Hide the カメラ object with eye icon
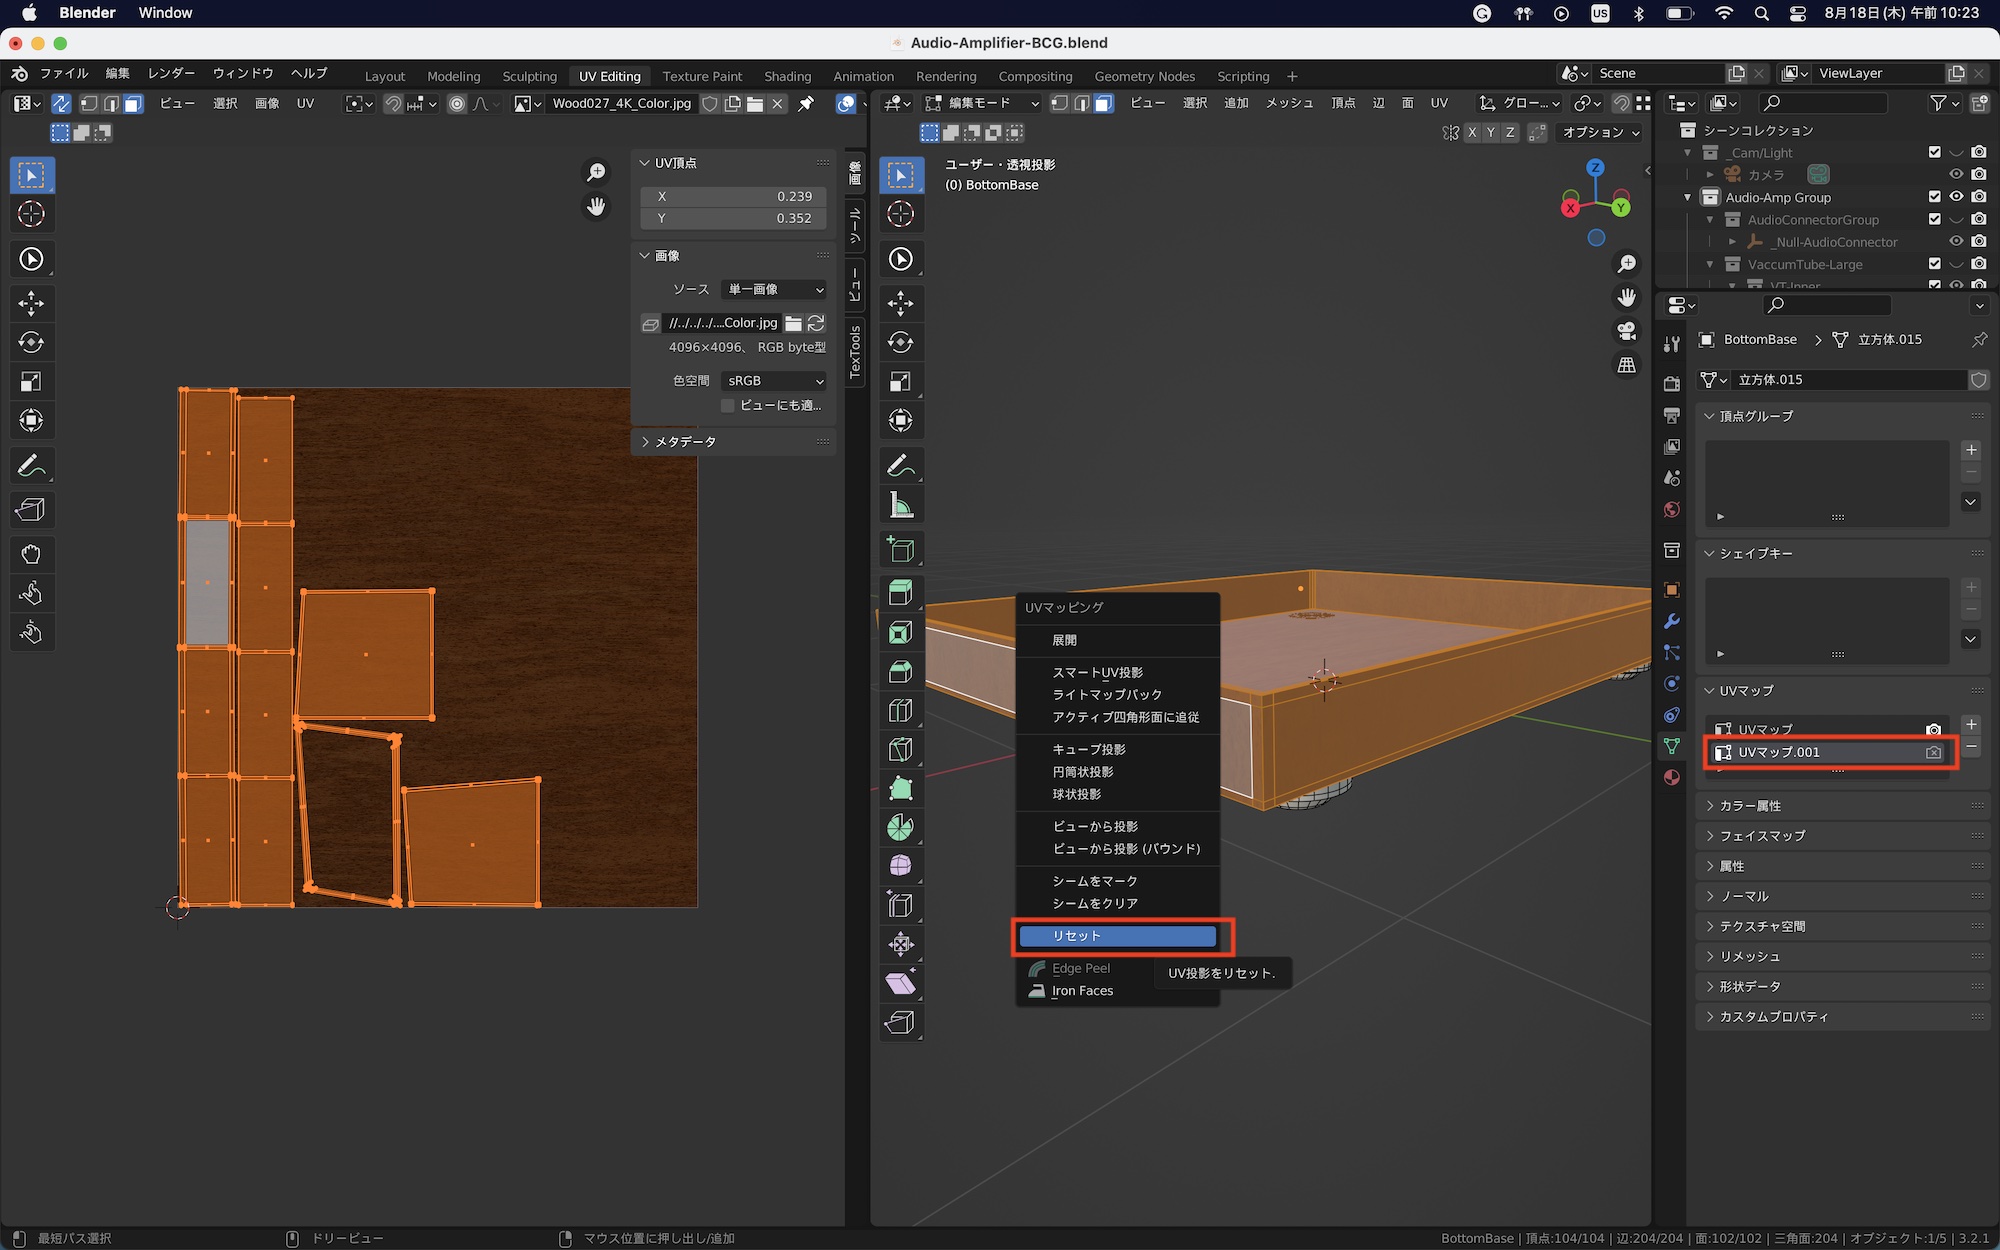 1956,175
